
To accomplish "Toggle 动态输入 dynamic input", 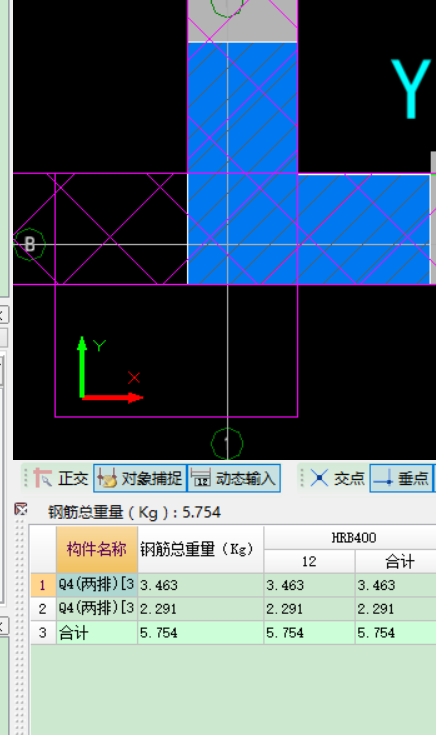I will pos(234,478).
